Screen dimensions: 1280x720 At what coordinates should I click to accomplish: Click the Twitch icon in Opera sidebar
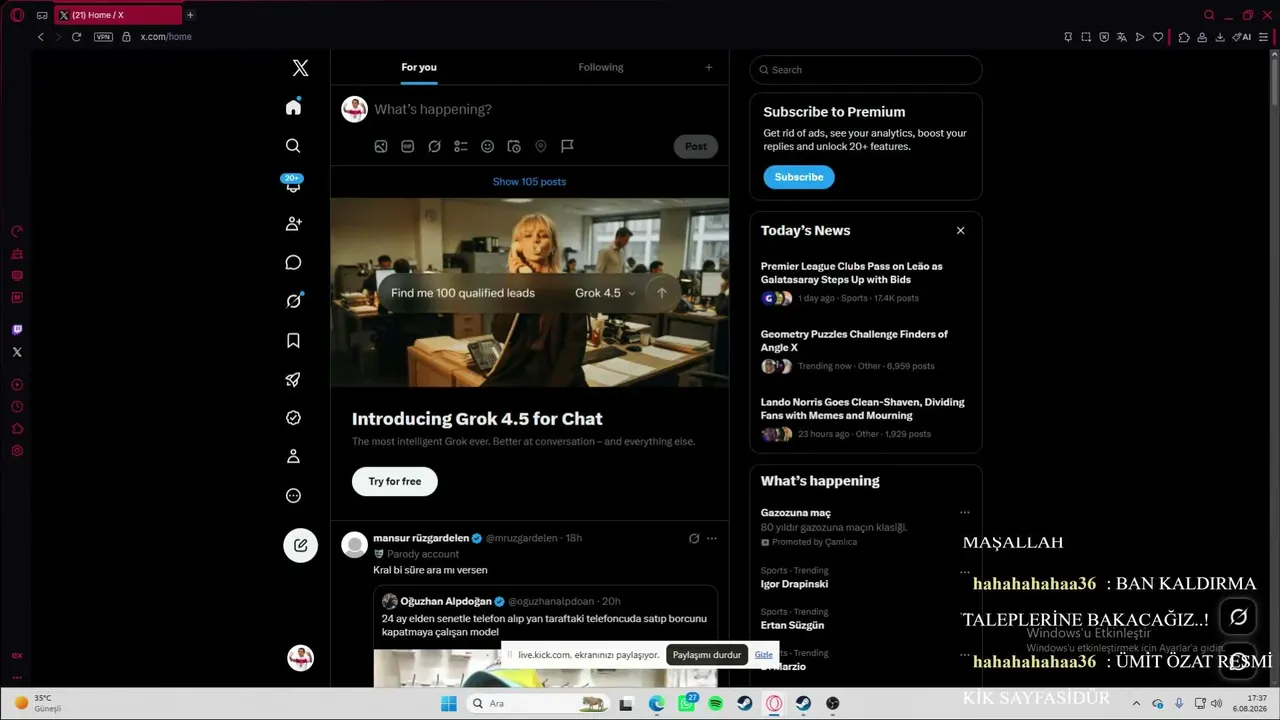pyautogui.click(x=17, y=329)
